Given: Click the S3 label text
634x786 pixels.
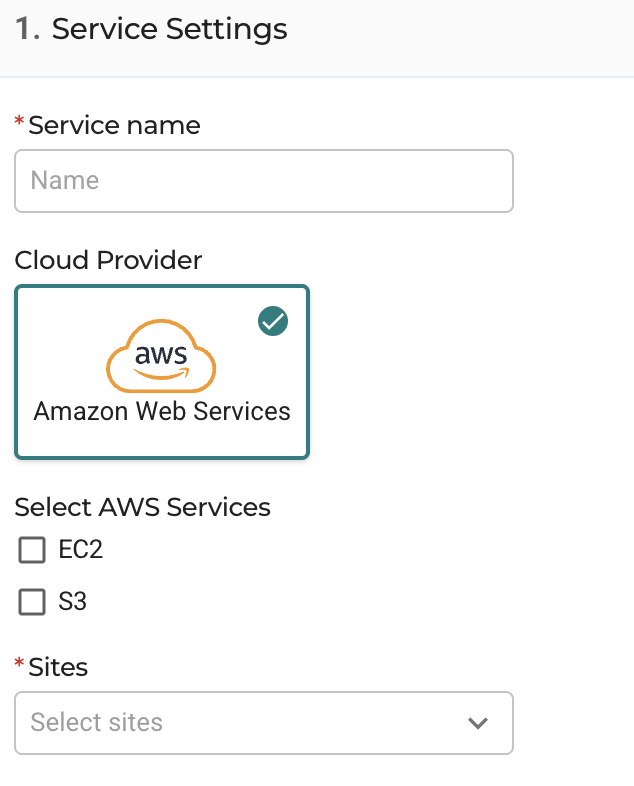Looking at the screenshot, I should 73,602.
